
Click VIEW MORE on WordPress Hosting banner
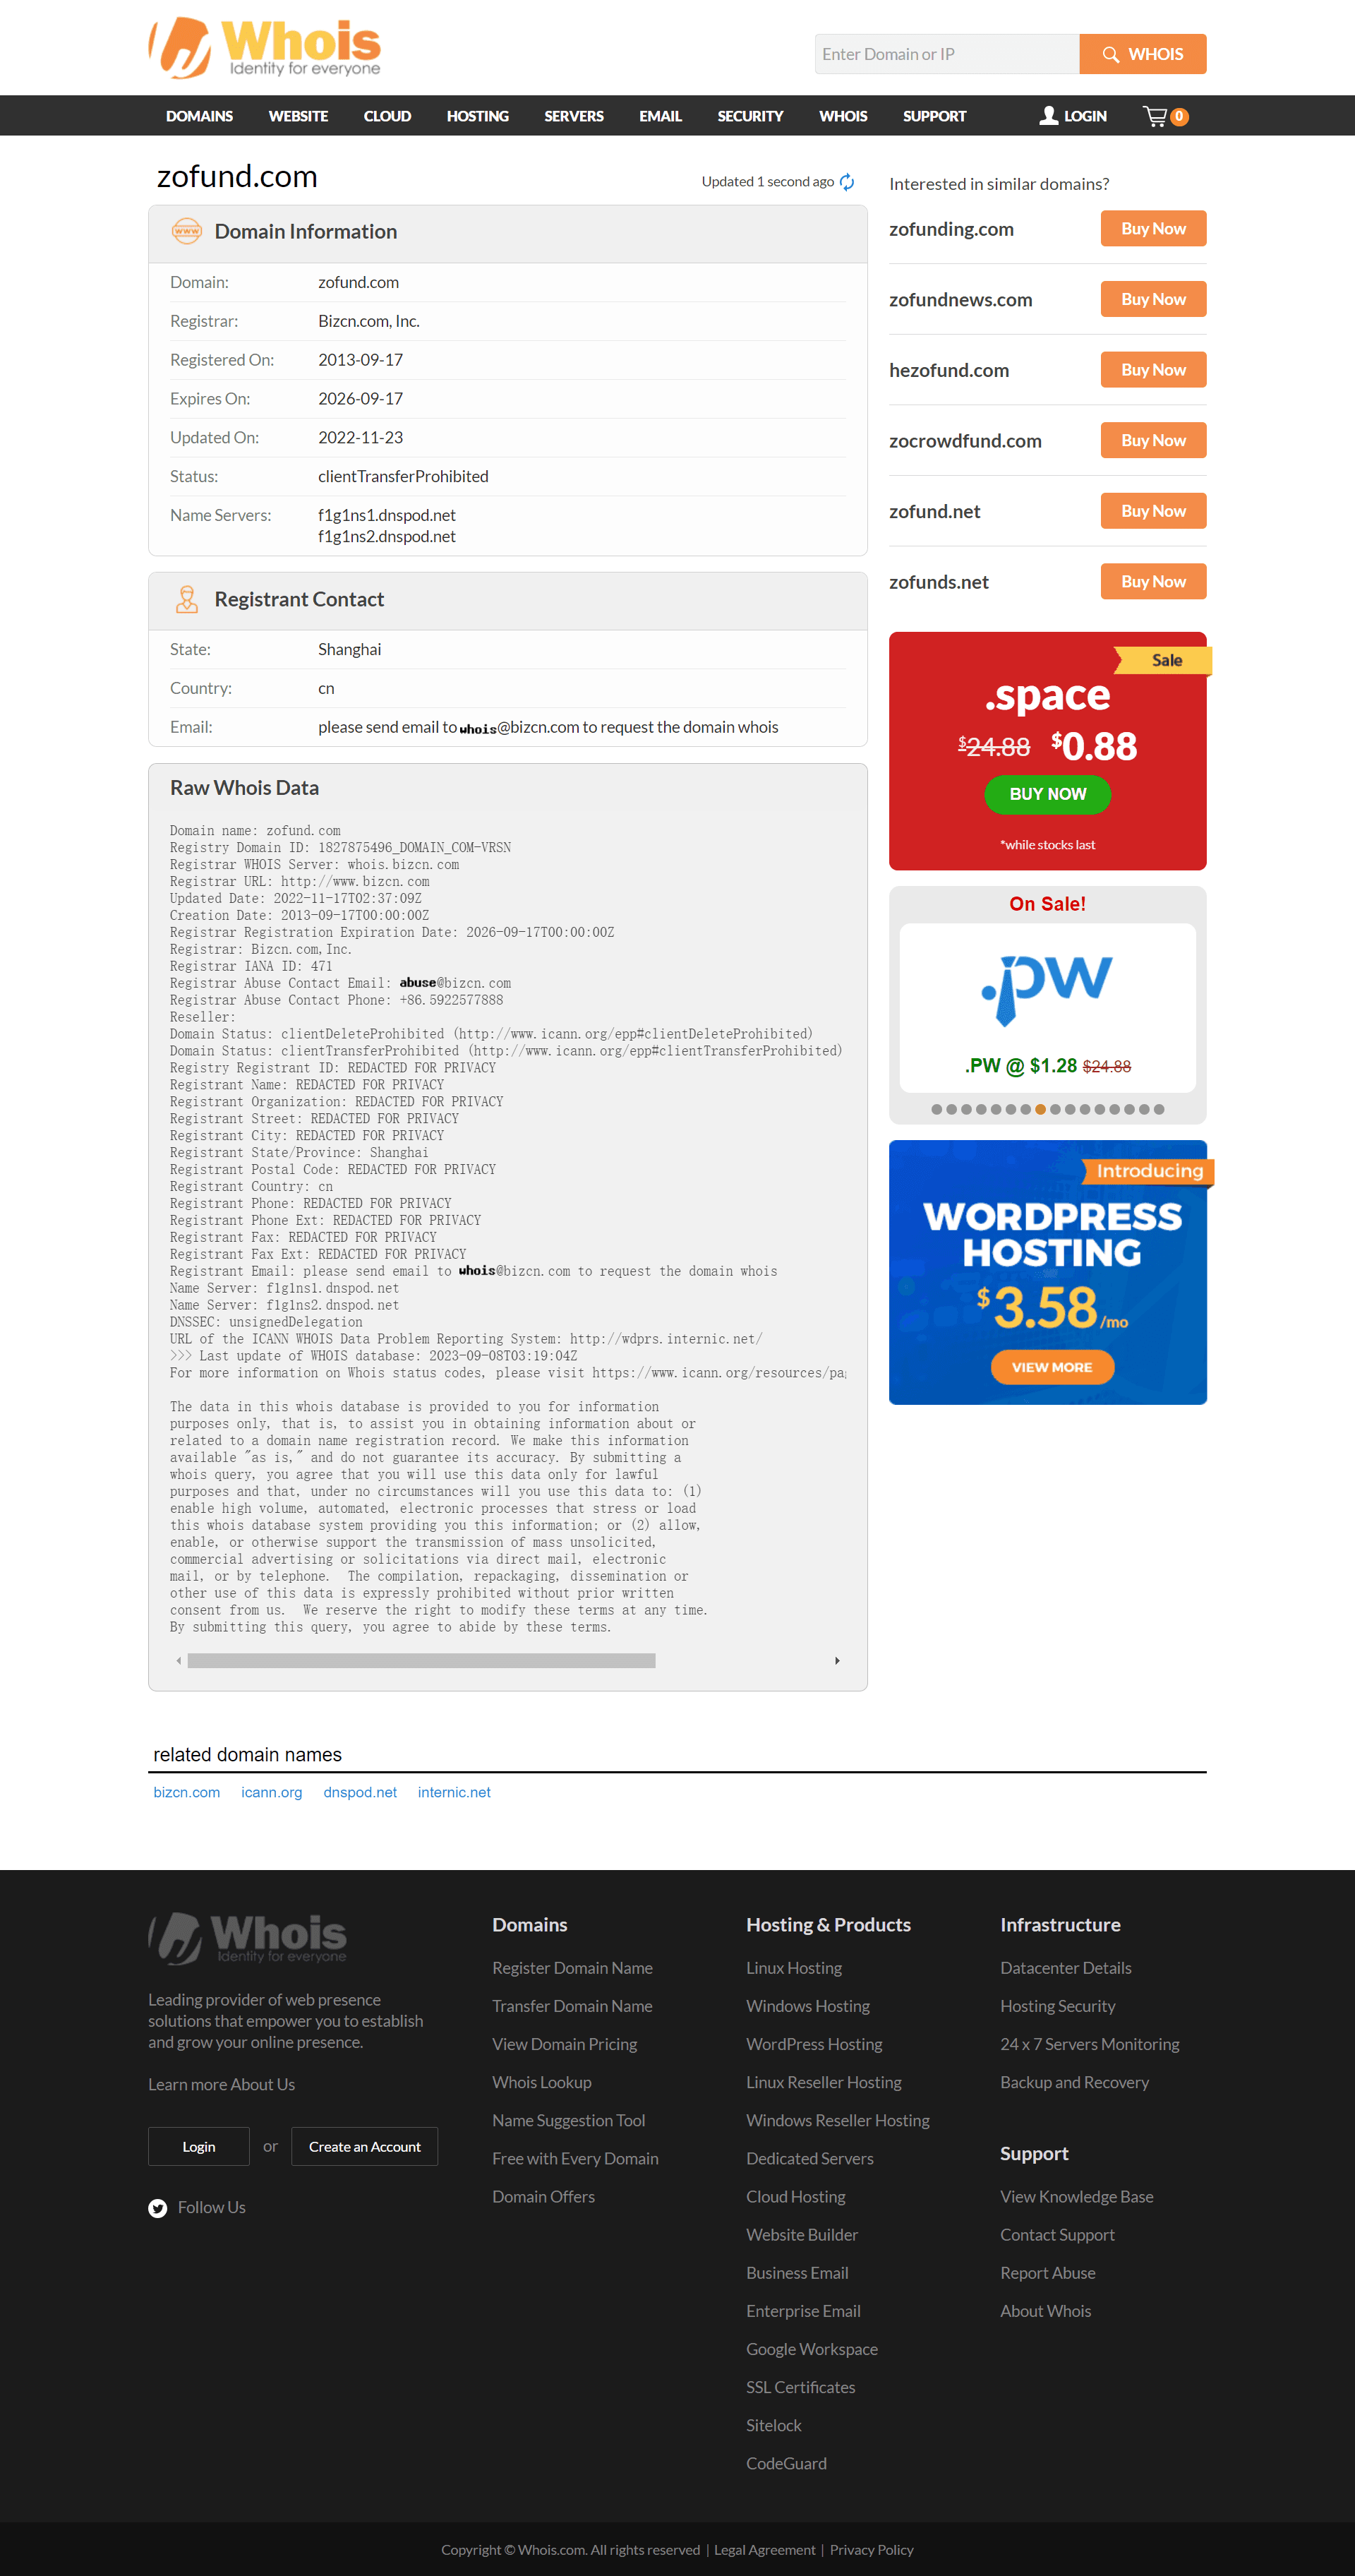(1052, 1367)
